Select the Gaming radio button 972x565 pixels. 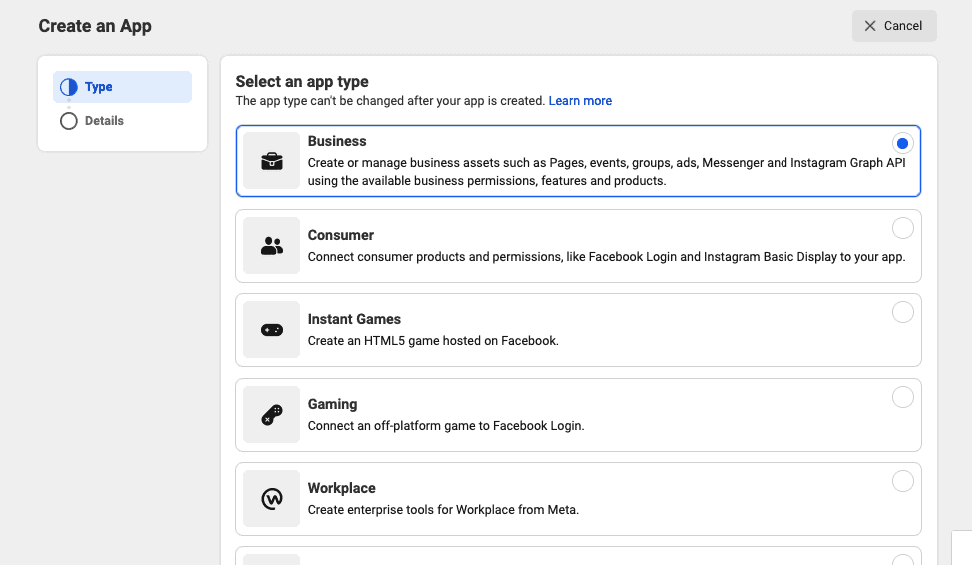tap(903, 397)
